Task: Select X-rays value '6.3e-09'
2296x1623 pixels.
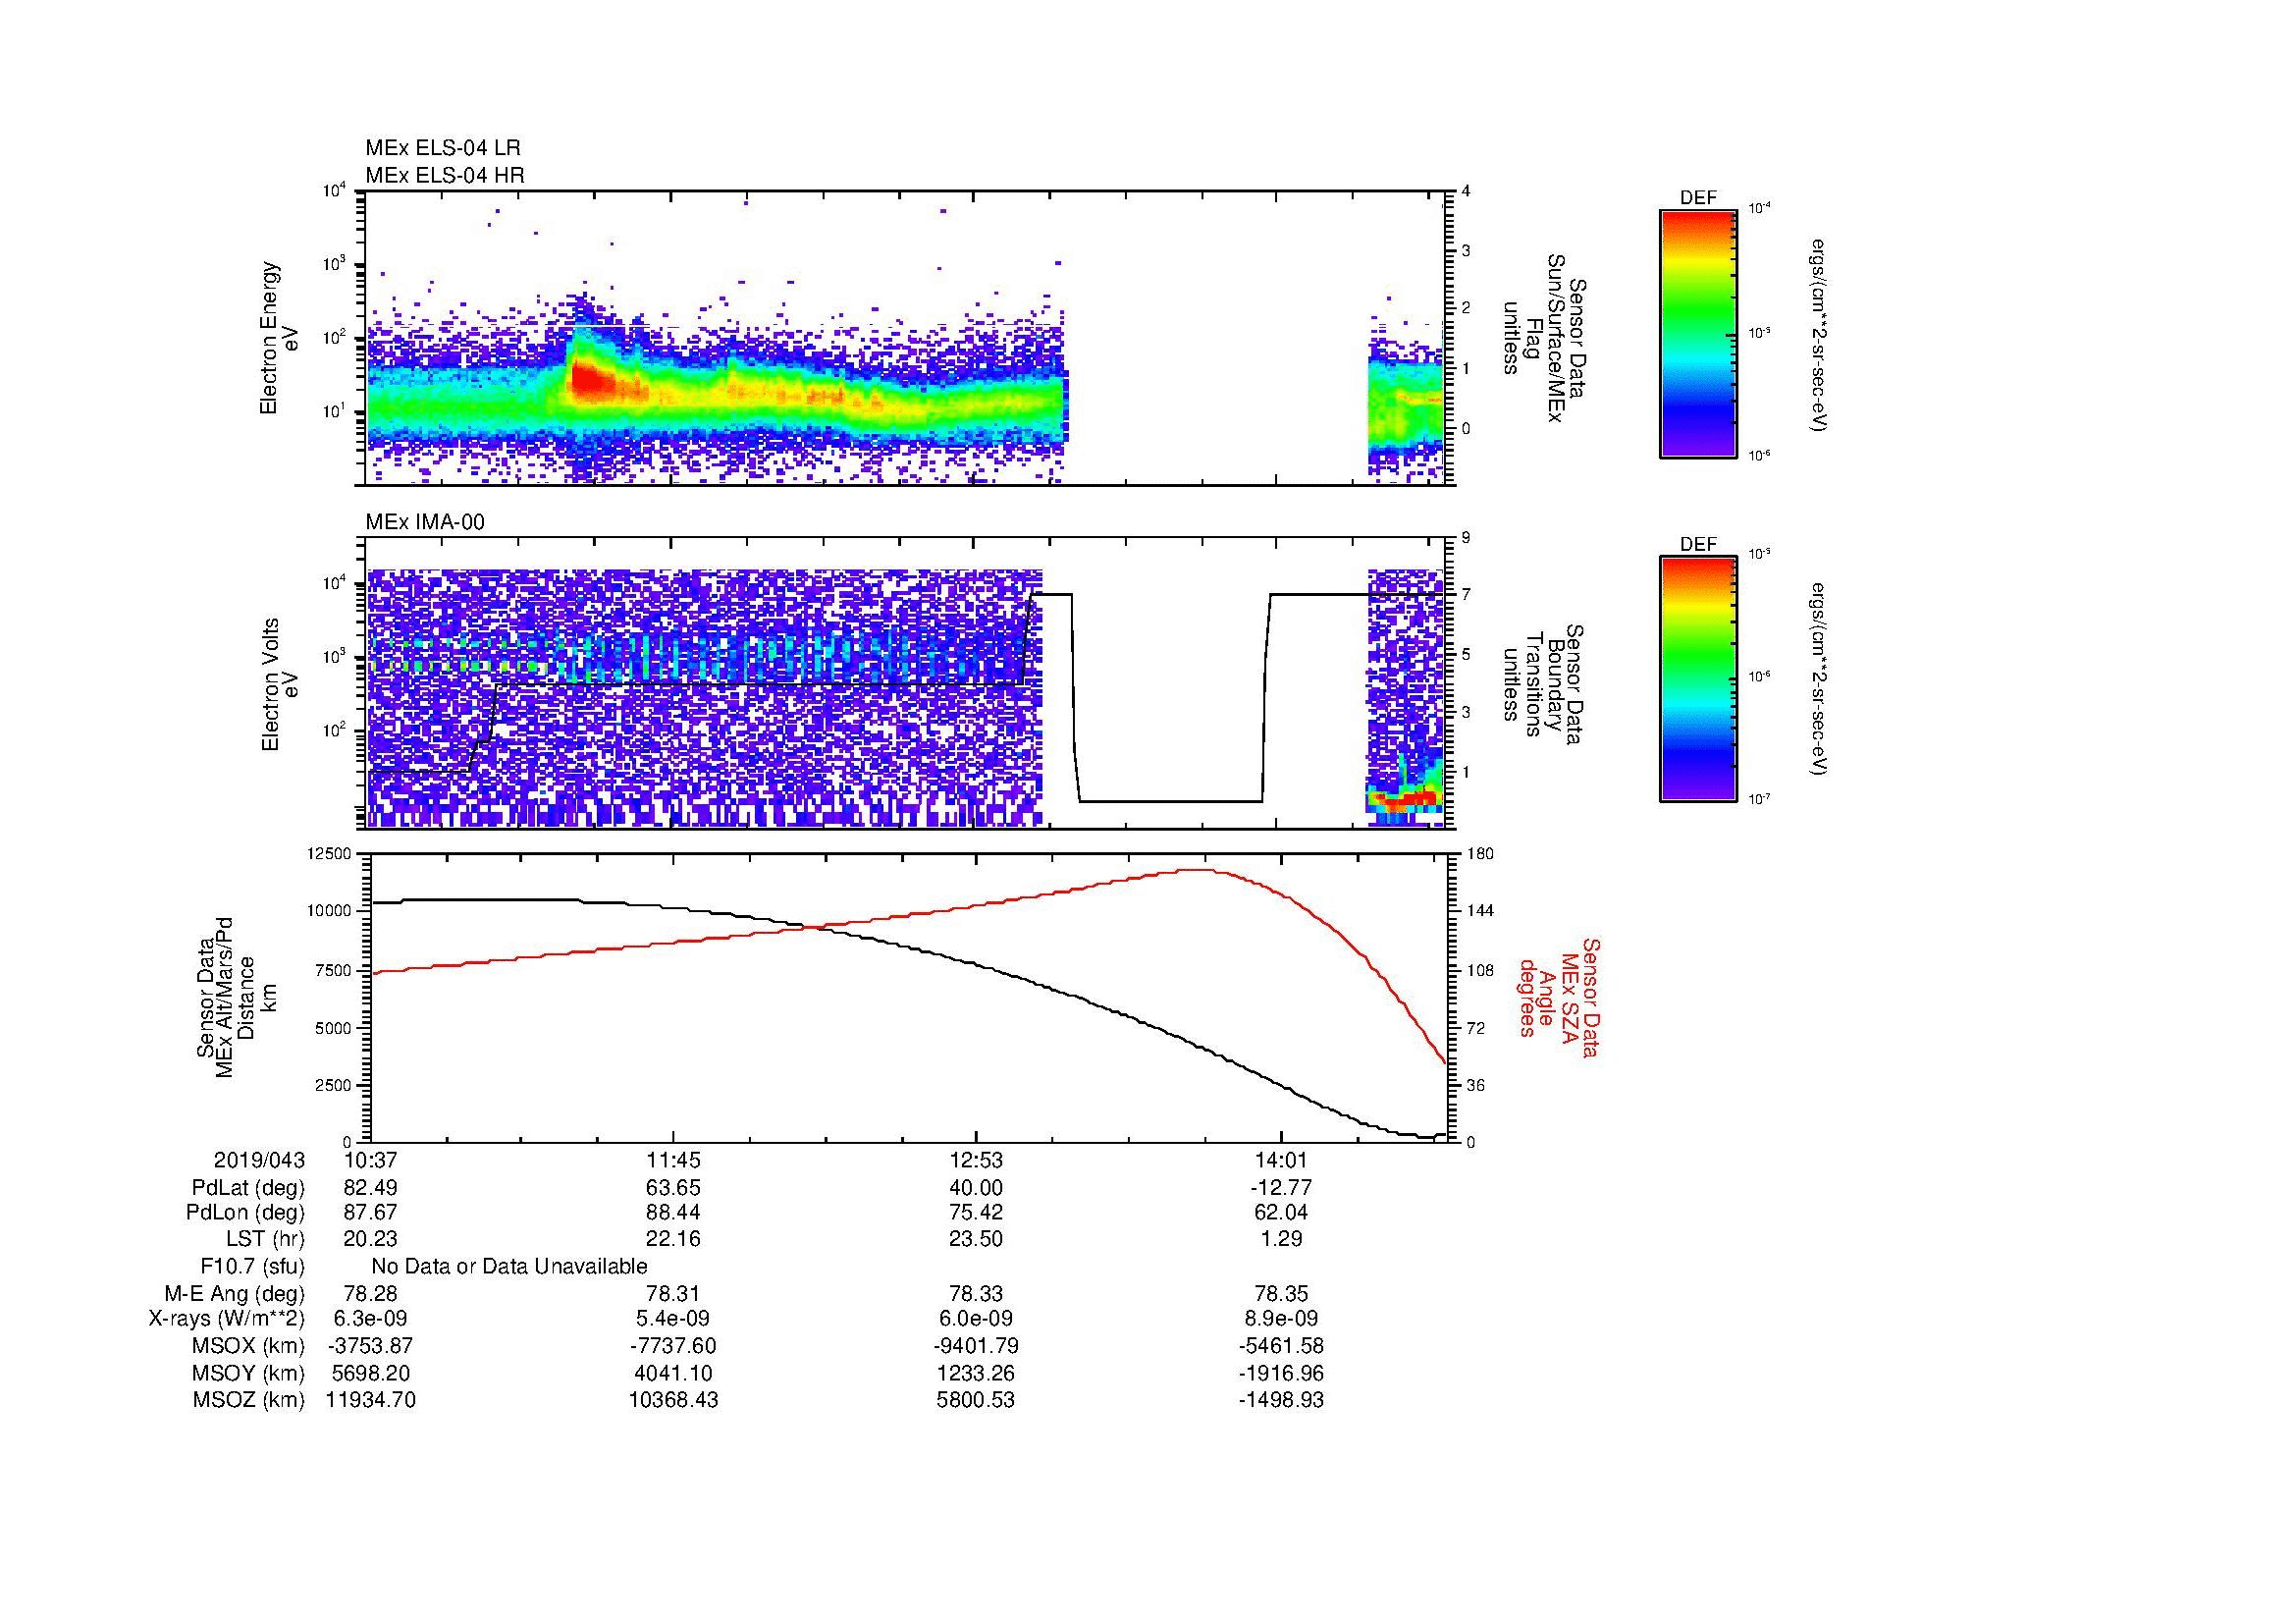Action: (370, 1319)
